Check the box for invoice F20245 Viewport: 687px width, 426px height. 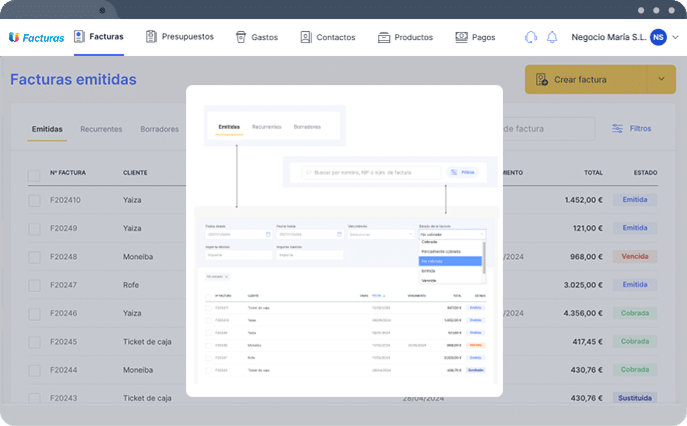(x=34, y=342)
